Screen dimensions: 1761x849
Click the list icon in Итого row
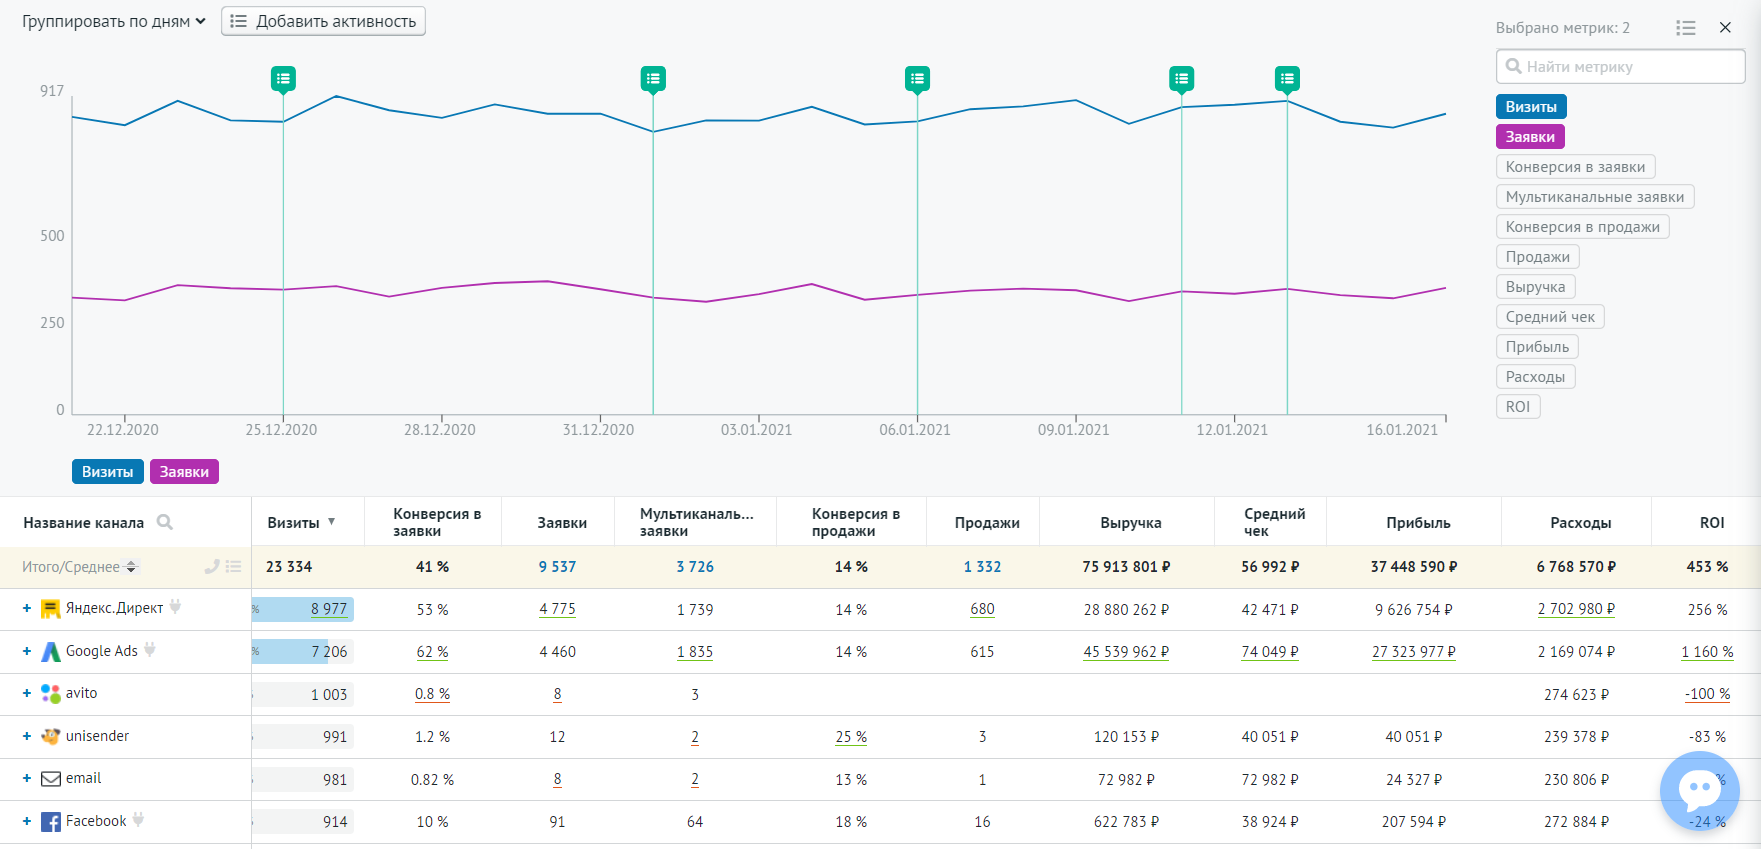233,566
